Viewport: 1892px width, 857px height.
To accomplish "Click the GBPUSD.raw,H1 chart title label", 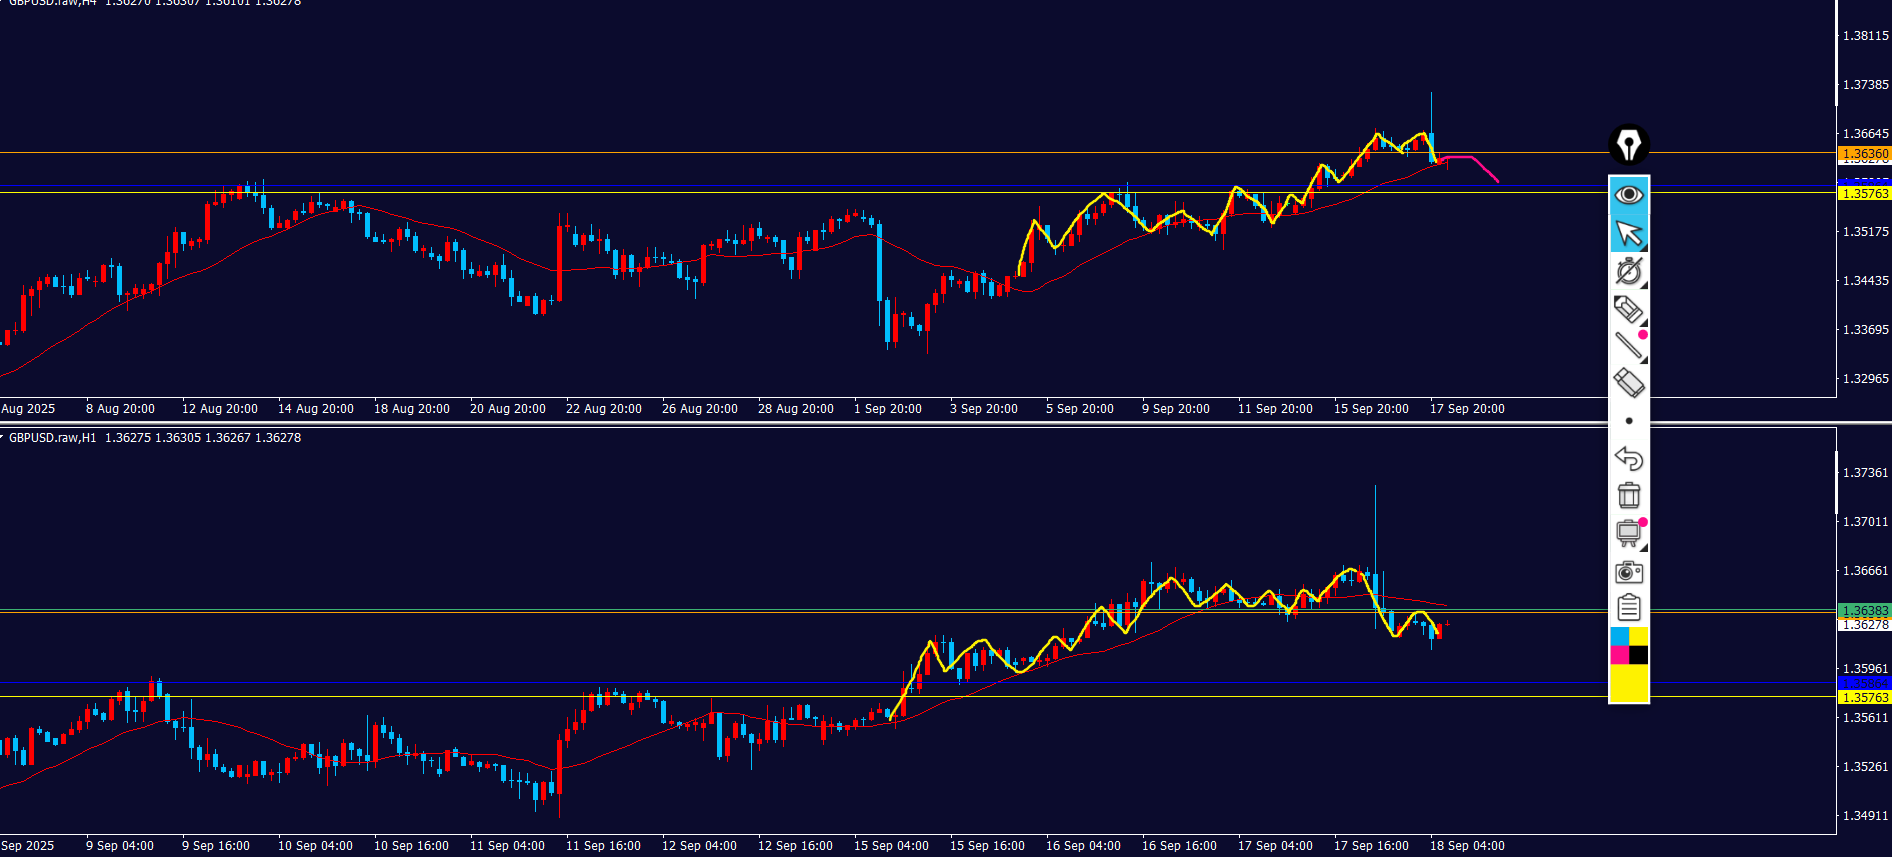I will point(53,438).
